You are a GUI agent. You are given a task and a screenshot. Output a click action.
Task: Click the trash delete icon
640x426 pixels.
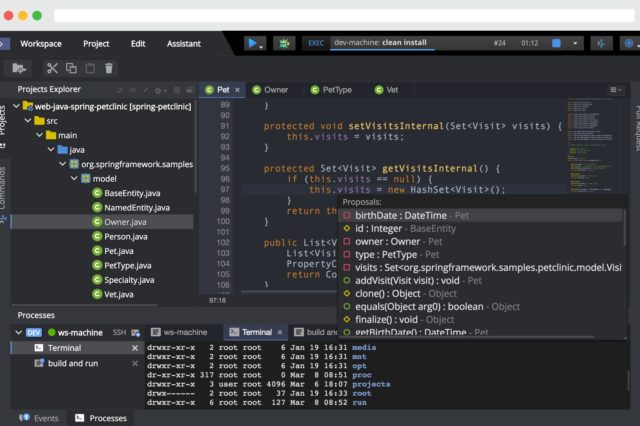tap(109, 68)
